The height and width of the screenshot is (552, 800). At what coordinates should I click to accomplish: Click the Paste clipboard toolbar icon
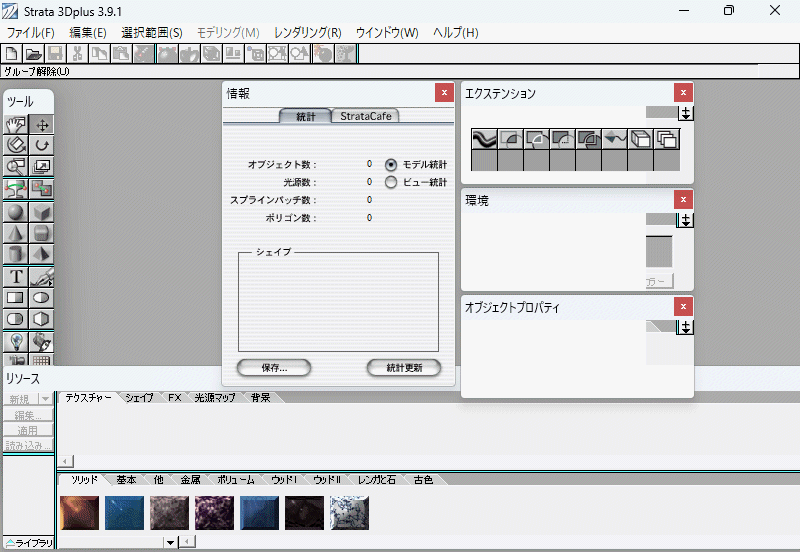point(121,54)
